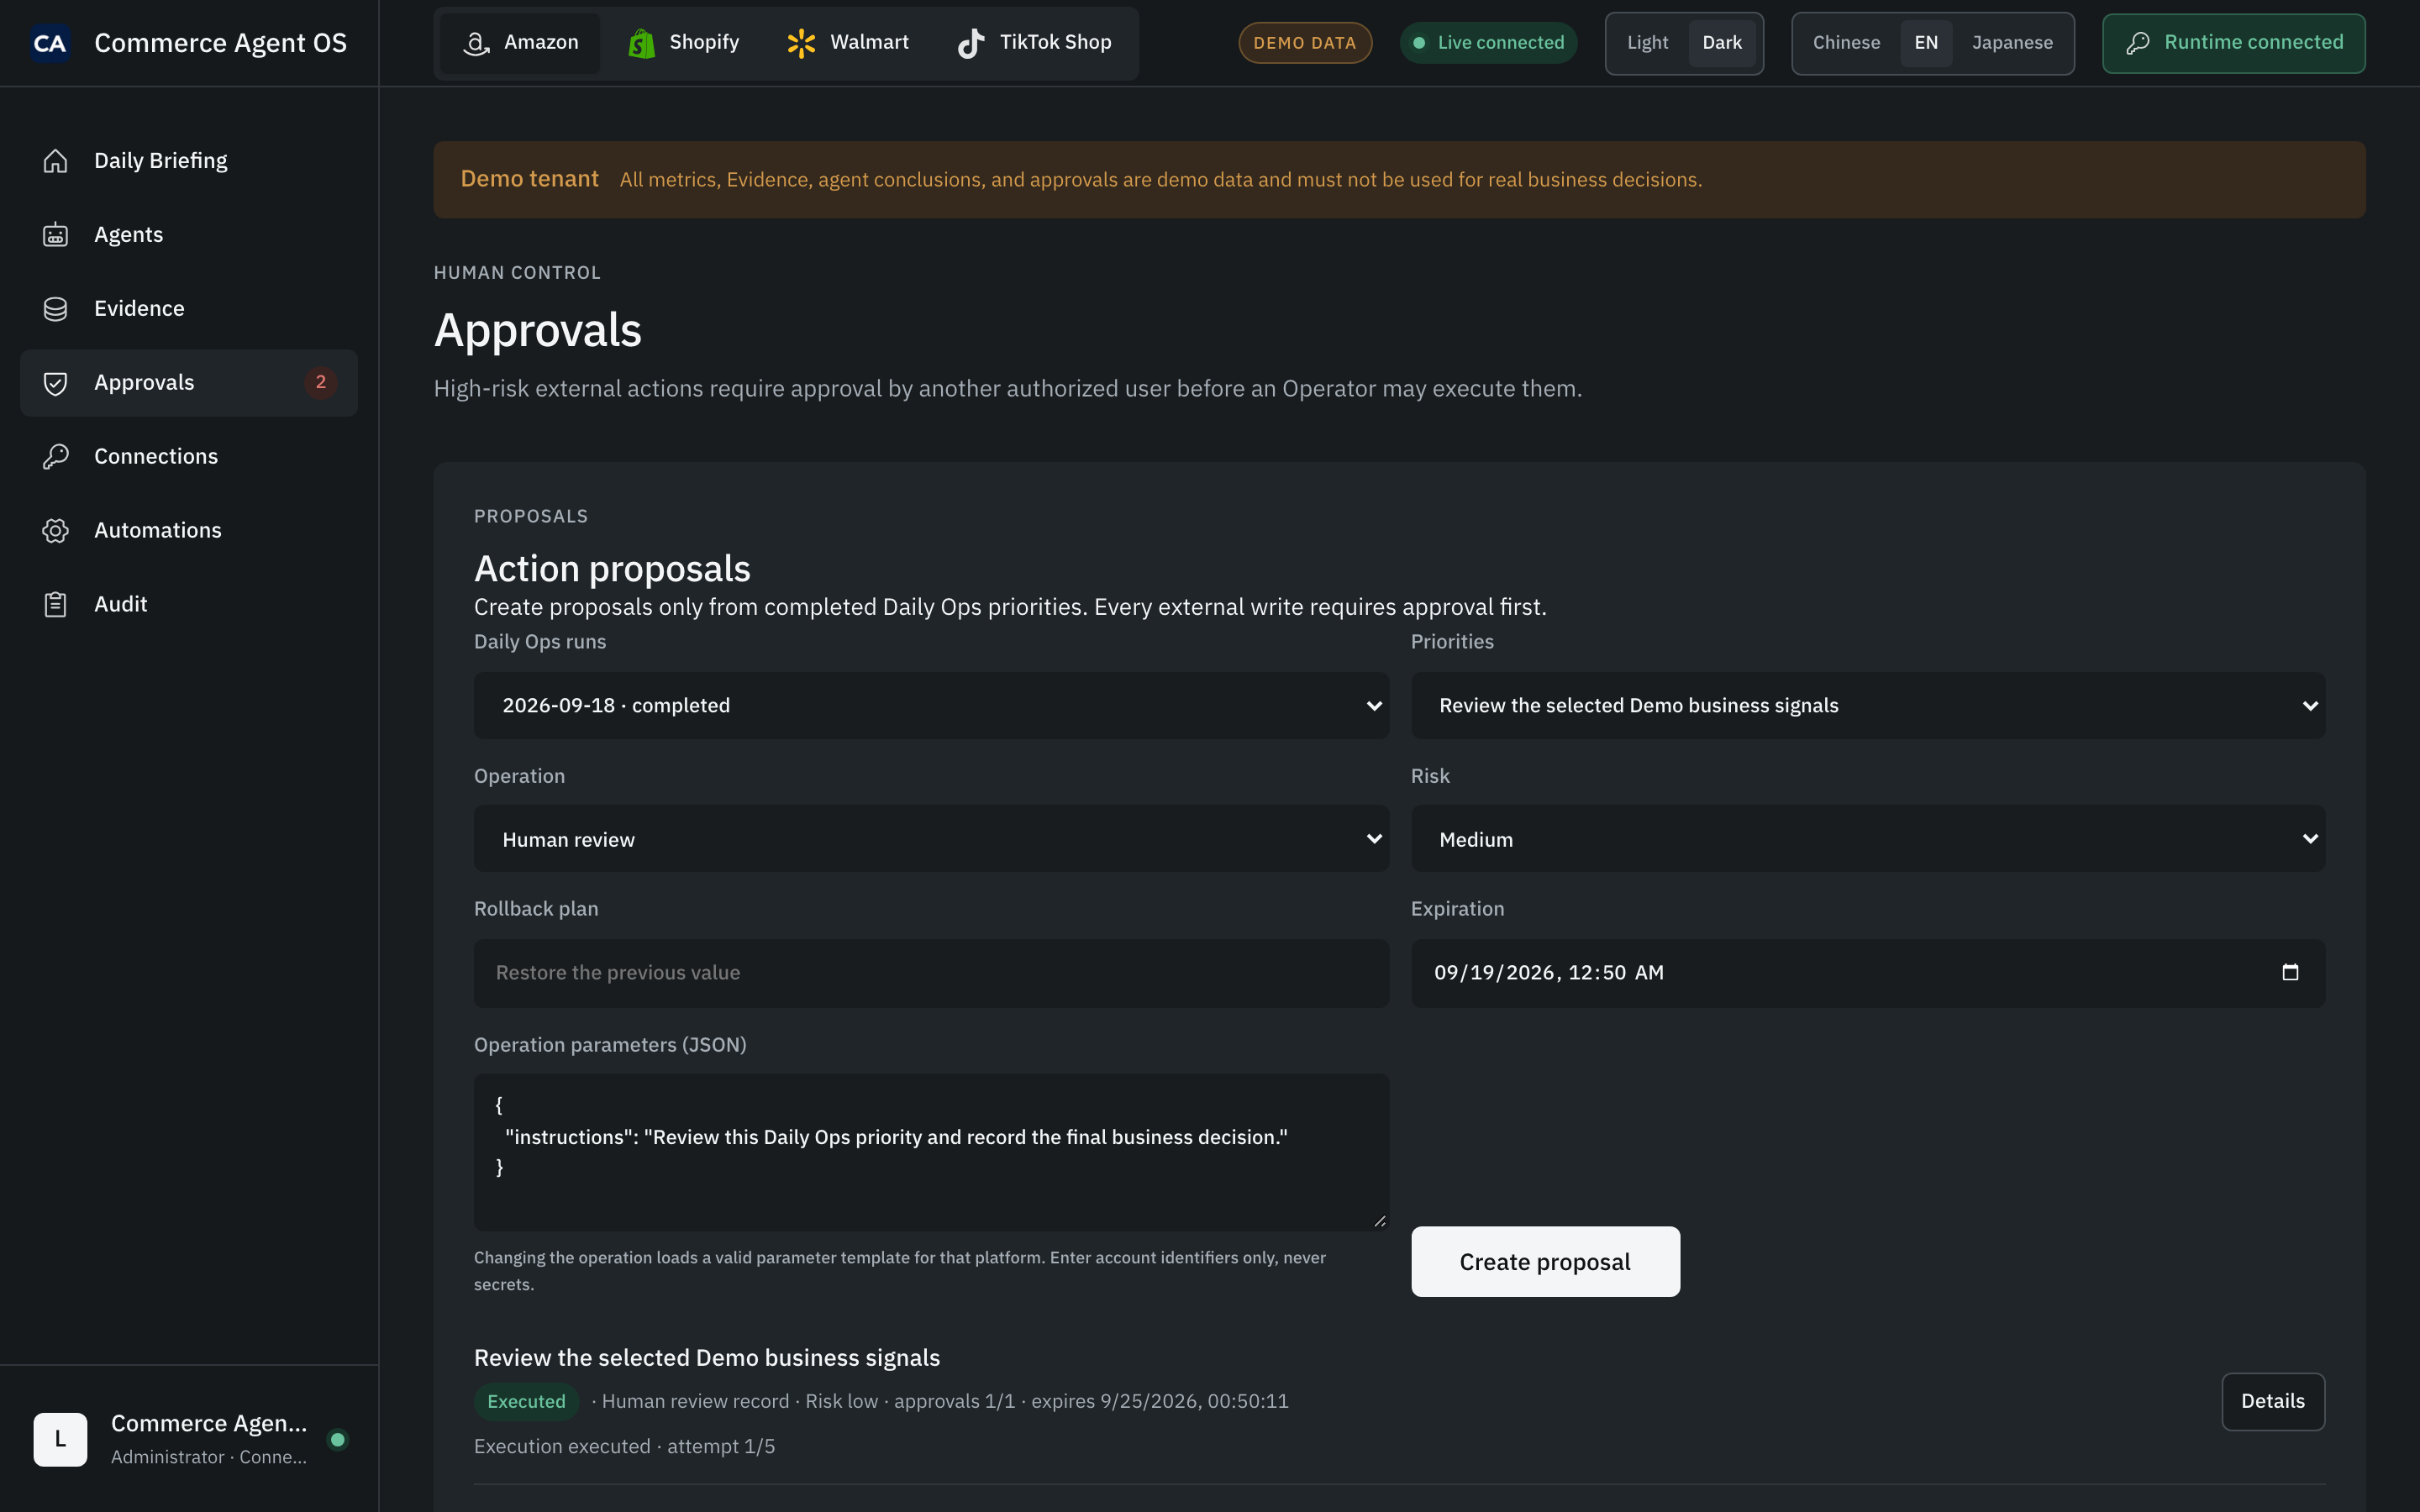Click Create proposal button

coord(1545,1262)
